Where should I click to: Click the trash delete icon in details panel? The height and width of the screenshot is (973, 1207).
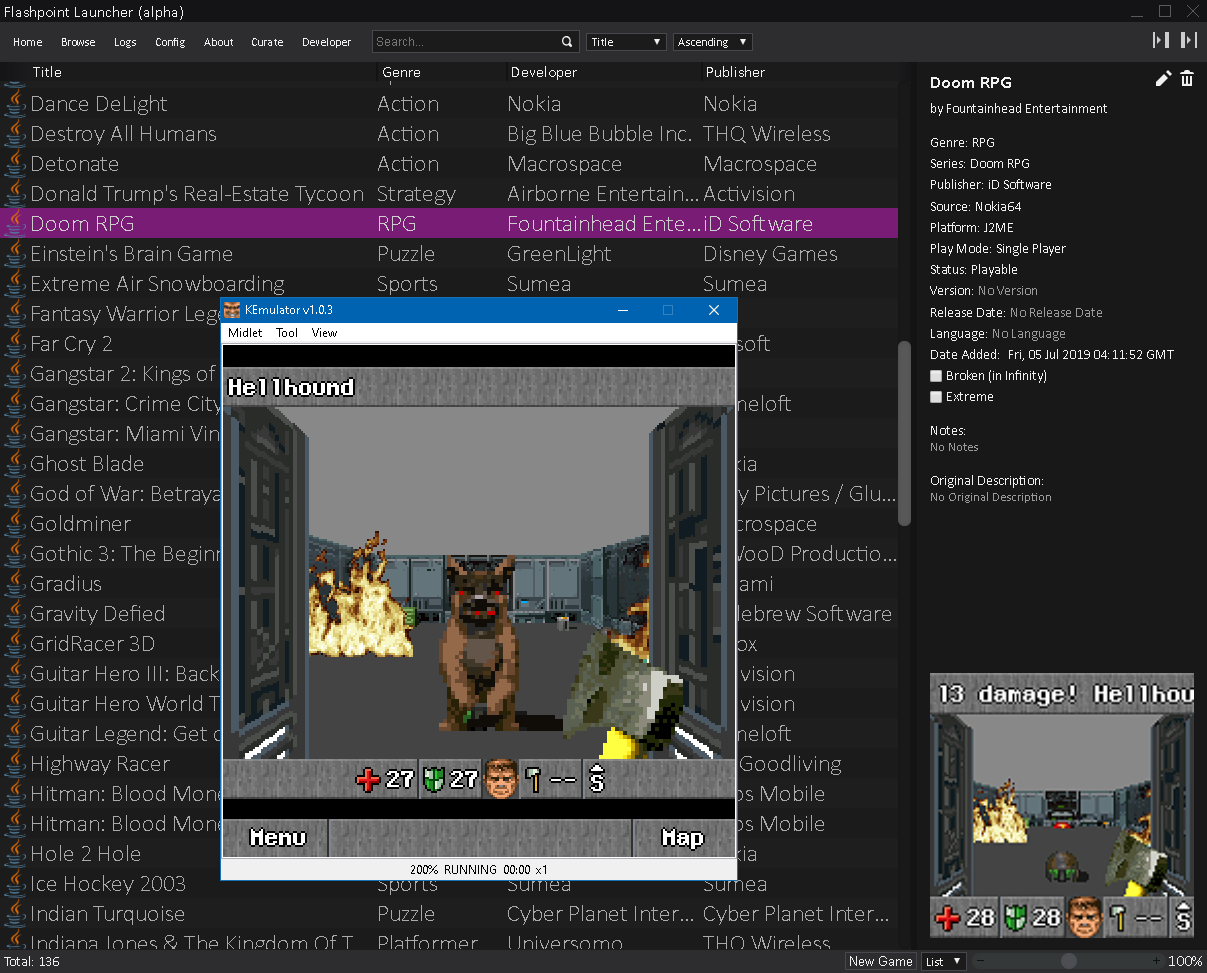tap(1187, 79)
